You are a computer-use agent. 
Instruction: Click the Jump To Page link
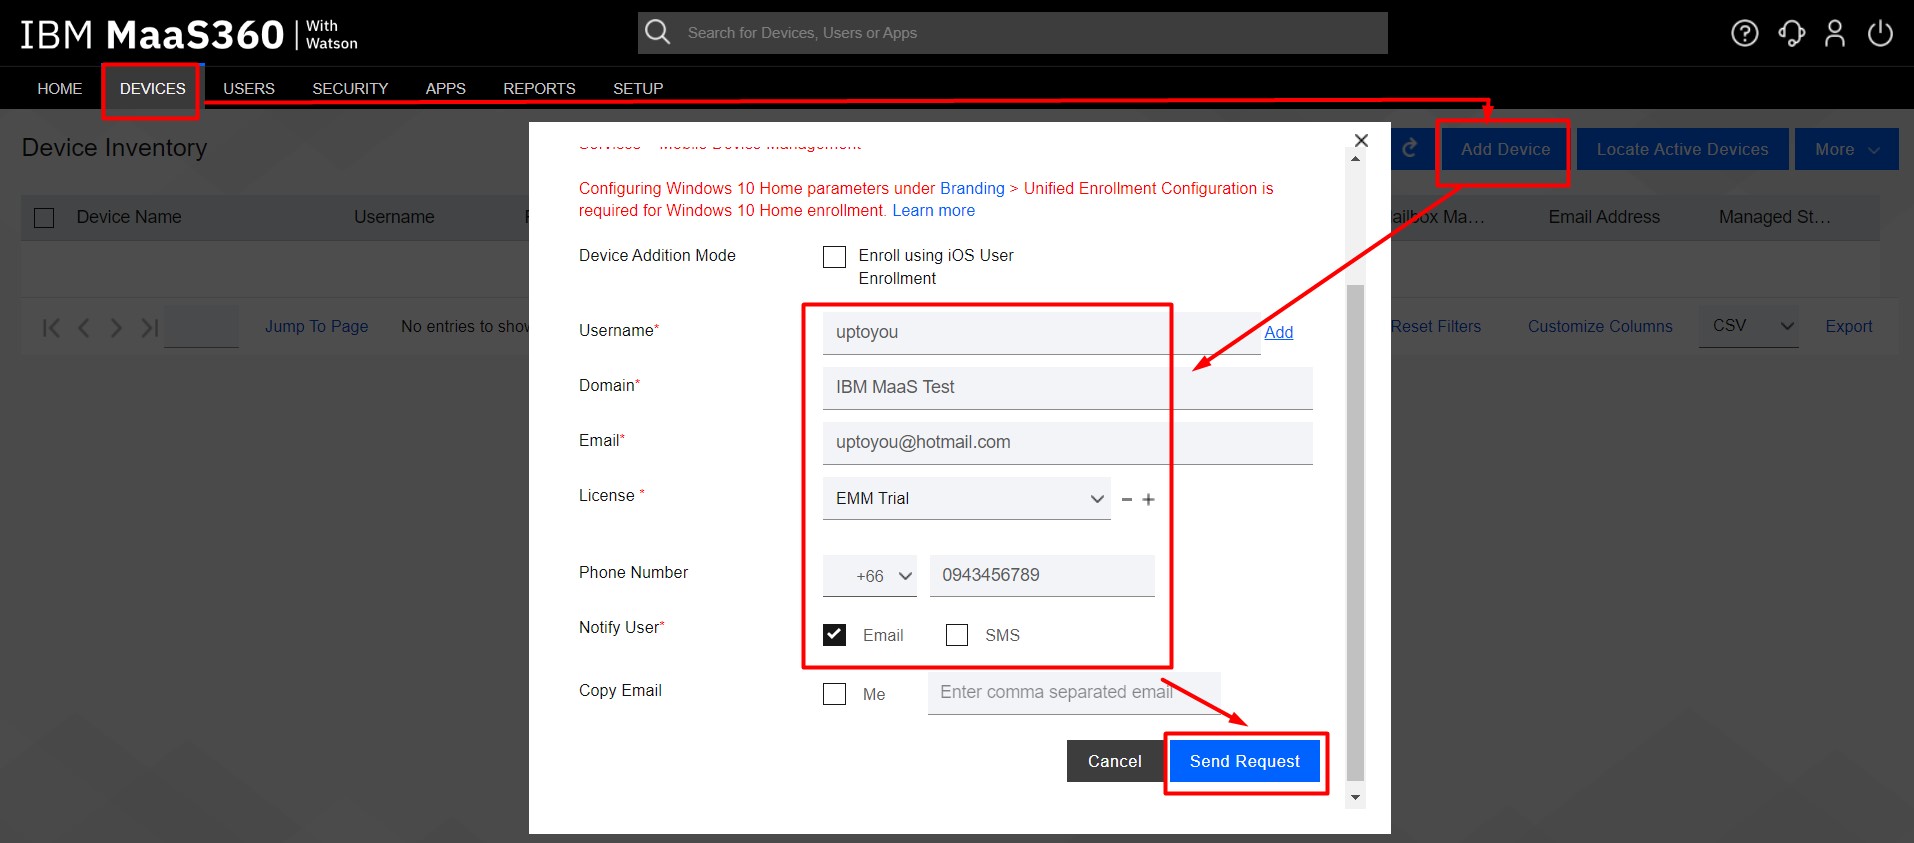(x=316, y=326)
